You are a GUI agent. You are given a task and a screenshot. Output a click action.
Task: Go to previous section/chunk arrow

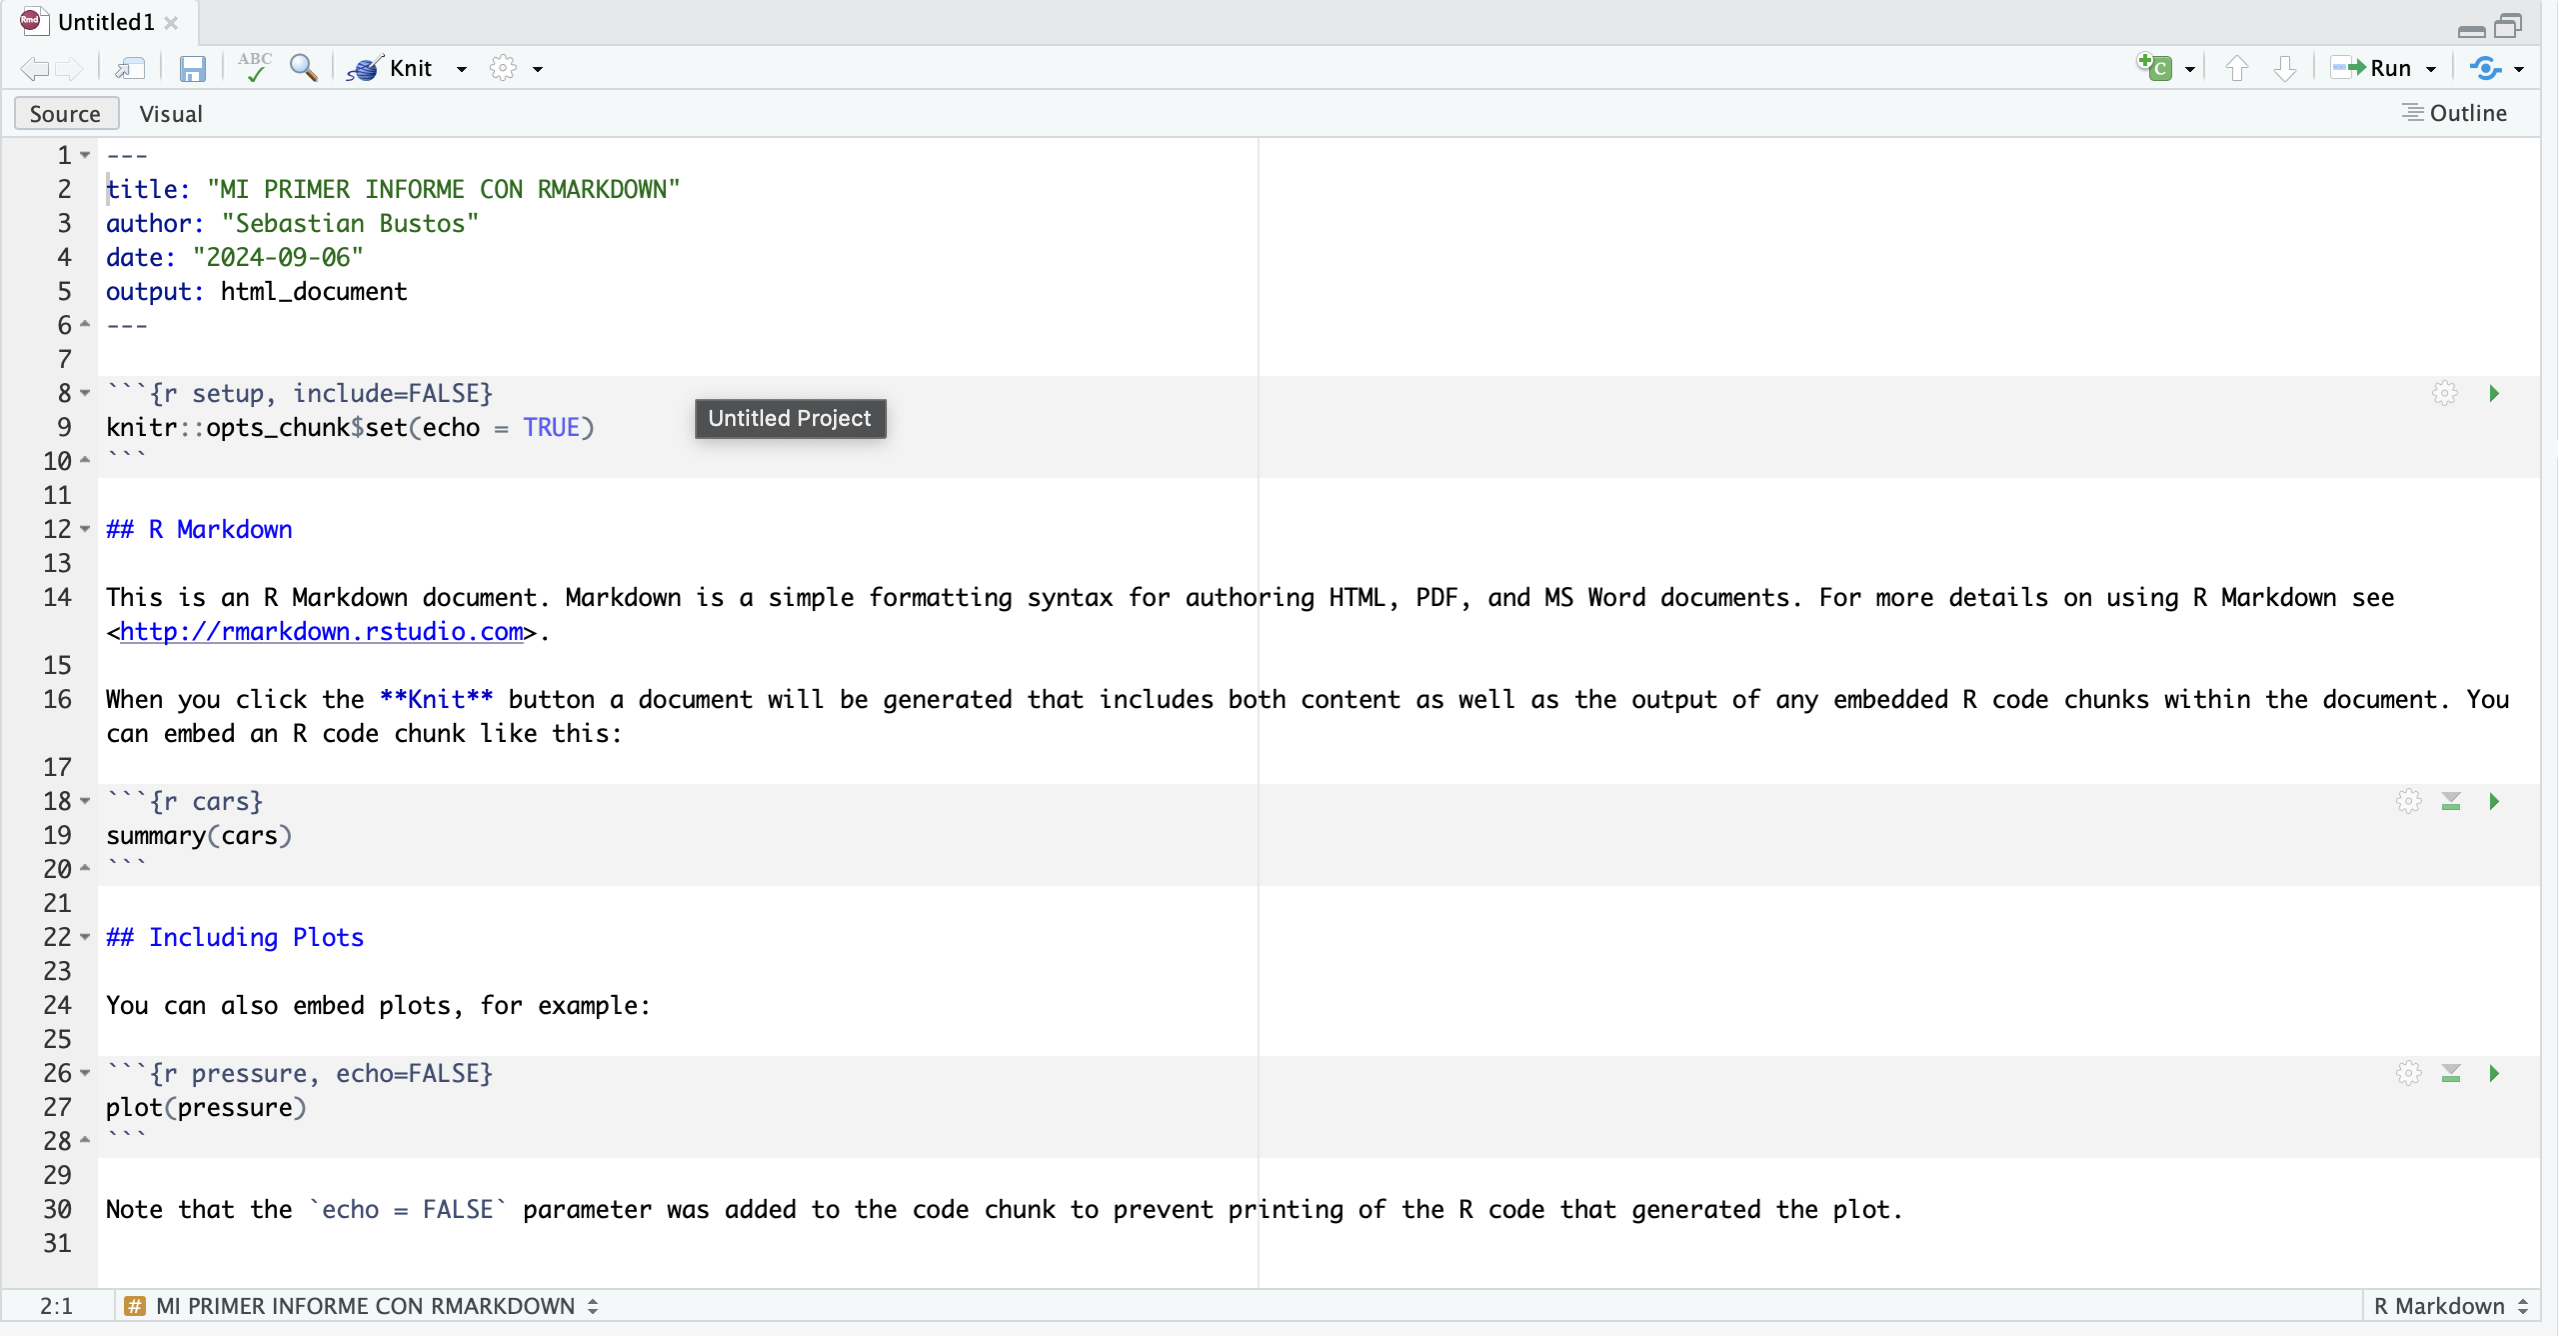(x=2237, y=68)
